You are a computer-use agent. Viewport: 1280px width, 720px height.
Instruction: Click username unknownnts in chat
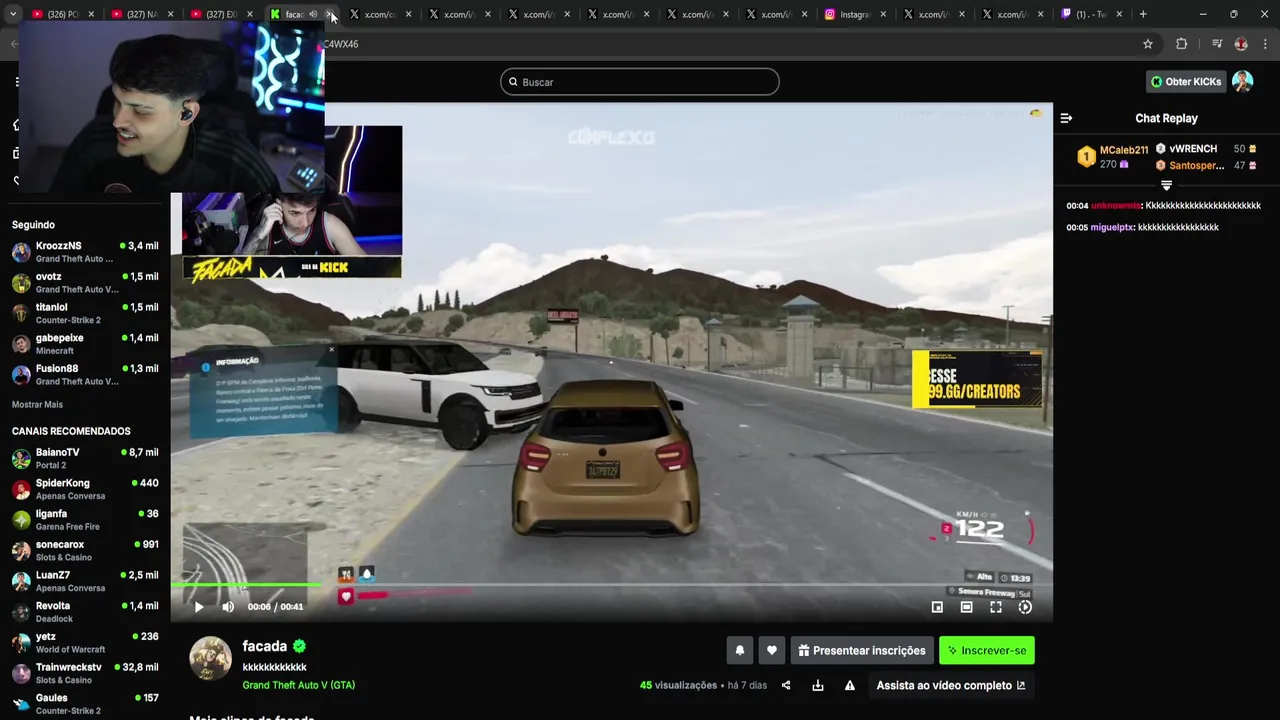pyautogui.click(x=1116, y=206)
